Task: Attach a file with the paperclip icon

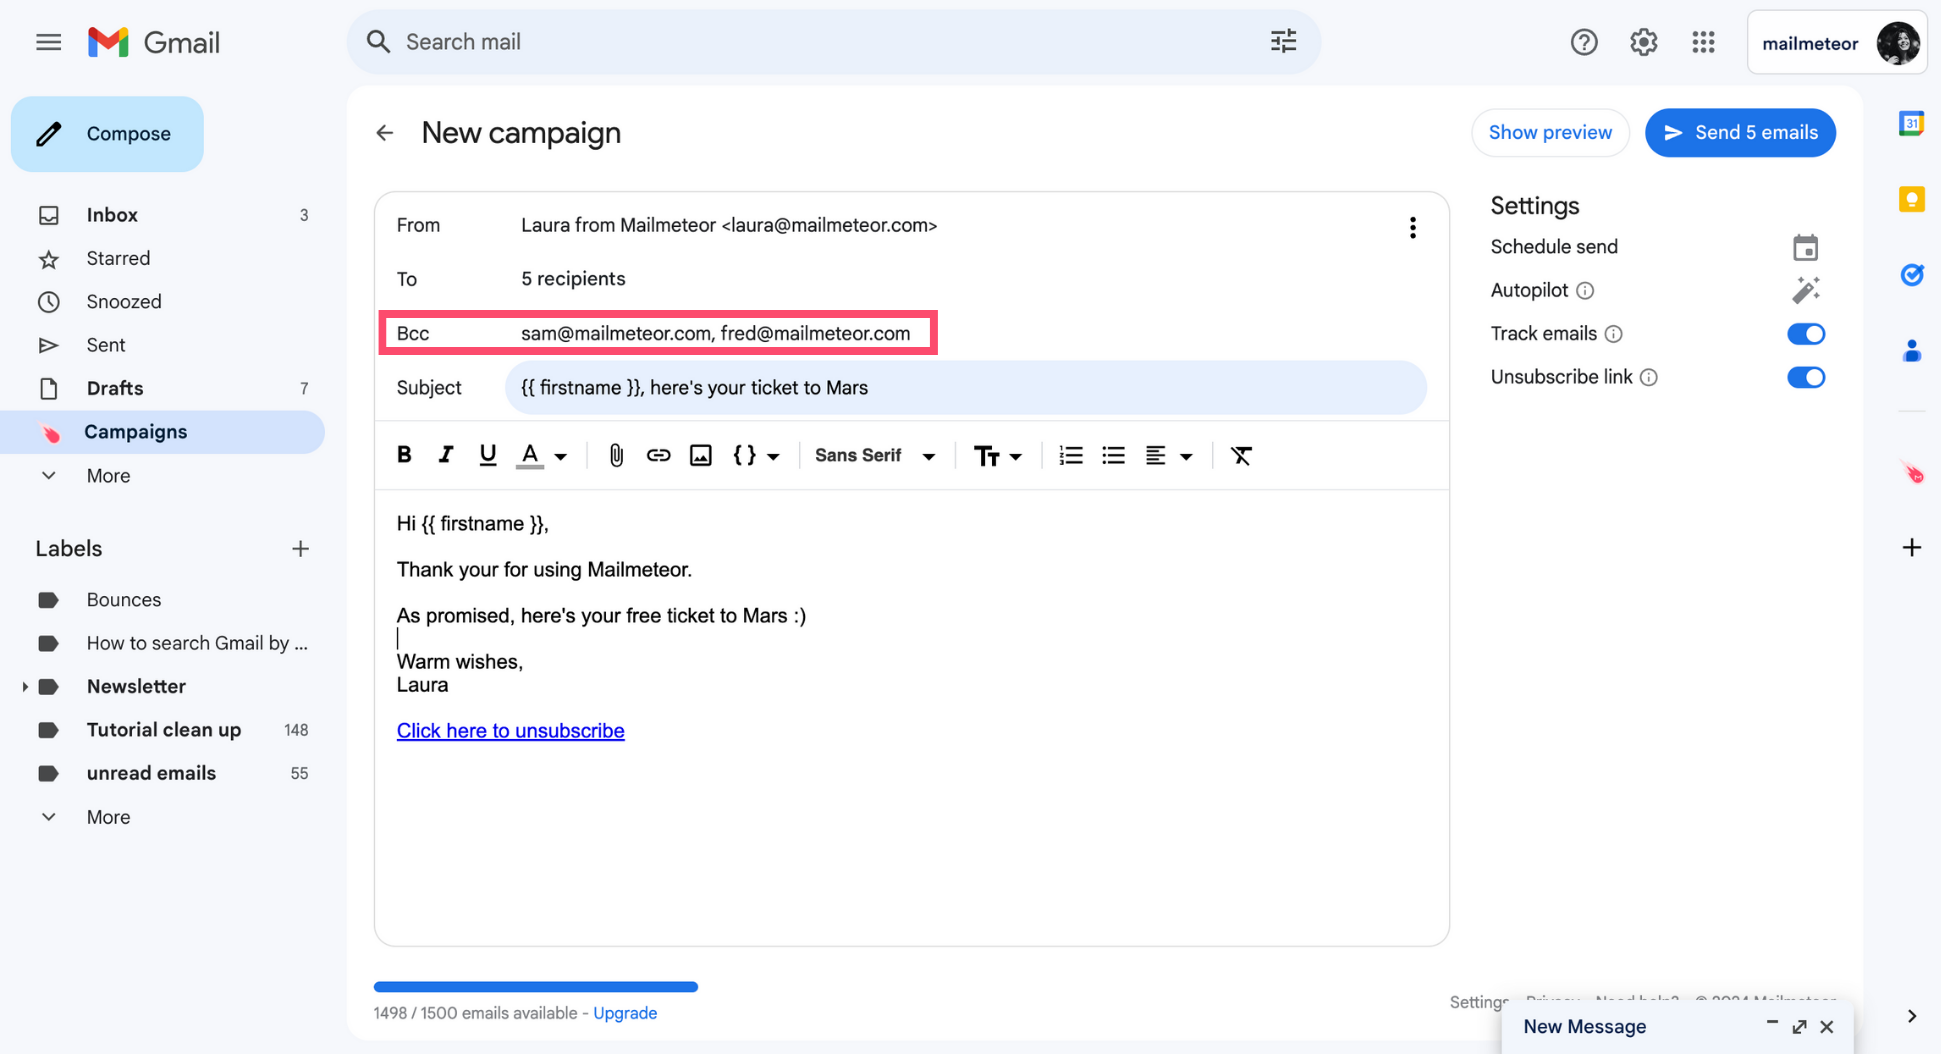Action: tap(616, 456)
